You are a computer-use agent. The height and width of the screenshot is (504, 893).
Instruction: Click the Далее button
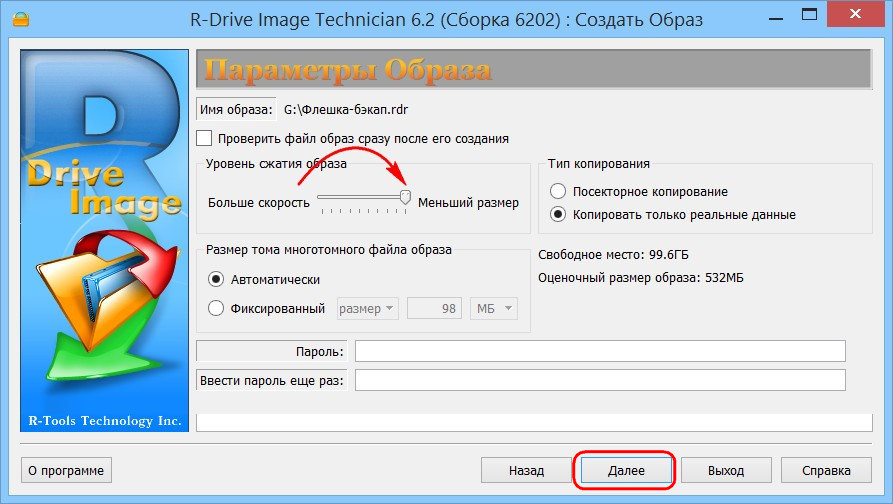coord(626,470)
